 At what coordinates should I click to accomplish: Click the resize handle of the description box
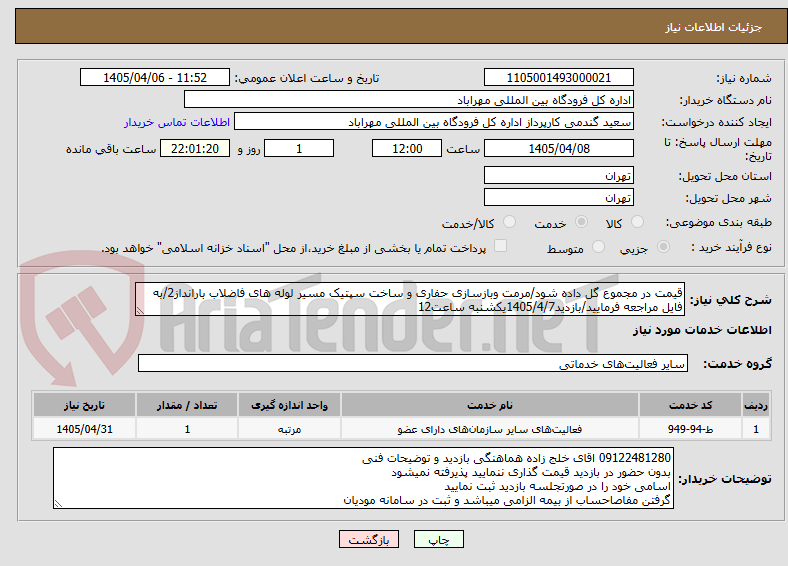pyautogui.click(x=140, y=311)
